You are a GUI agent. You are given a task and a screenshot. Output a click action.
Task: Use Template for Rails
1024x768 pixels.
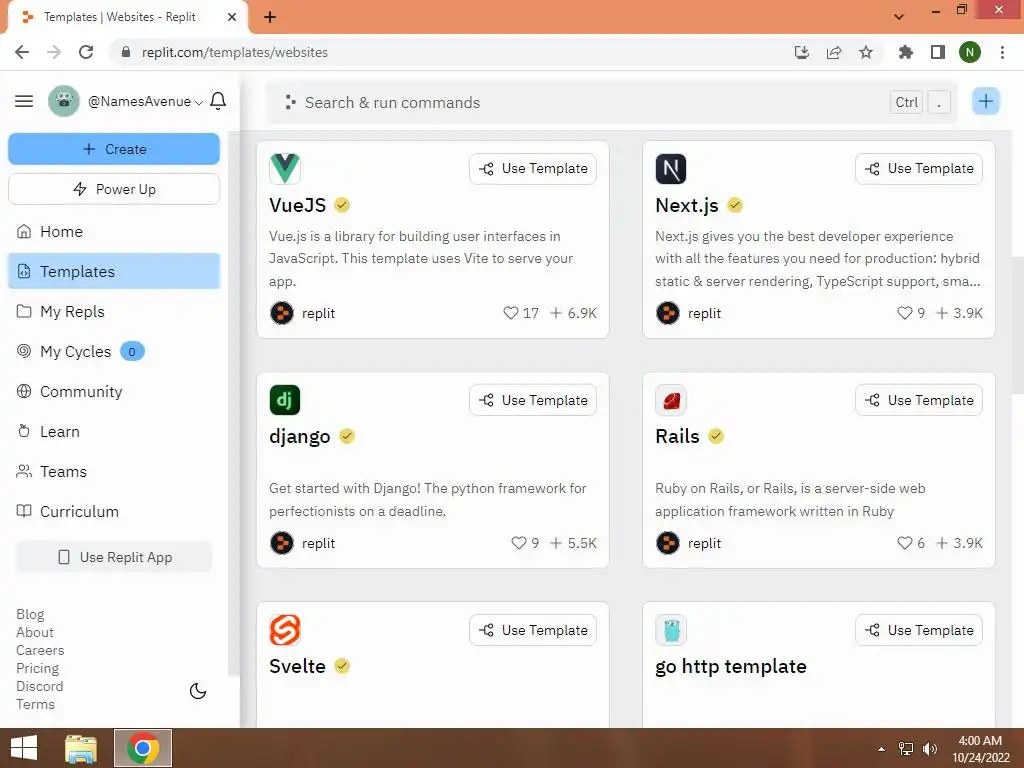tap(919, 400)
